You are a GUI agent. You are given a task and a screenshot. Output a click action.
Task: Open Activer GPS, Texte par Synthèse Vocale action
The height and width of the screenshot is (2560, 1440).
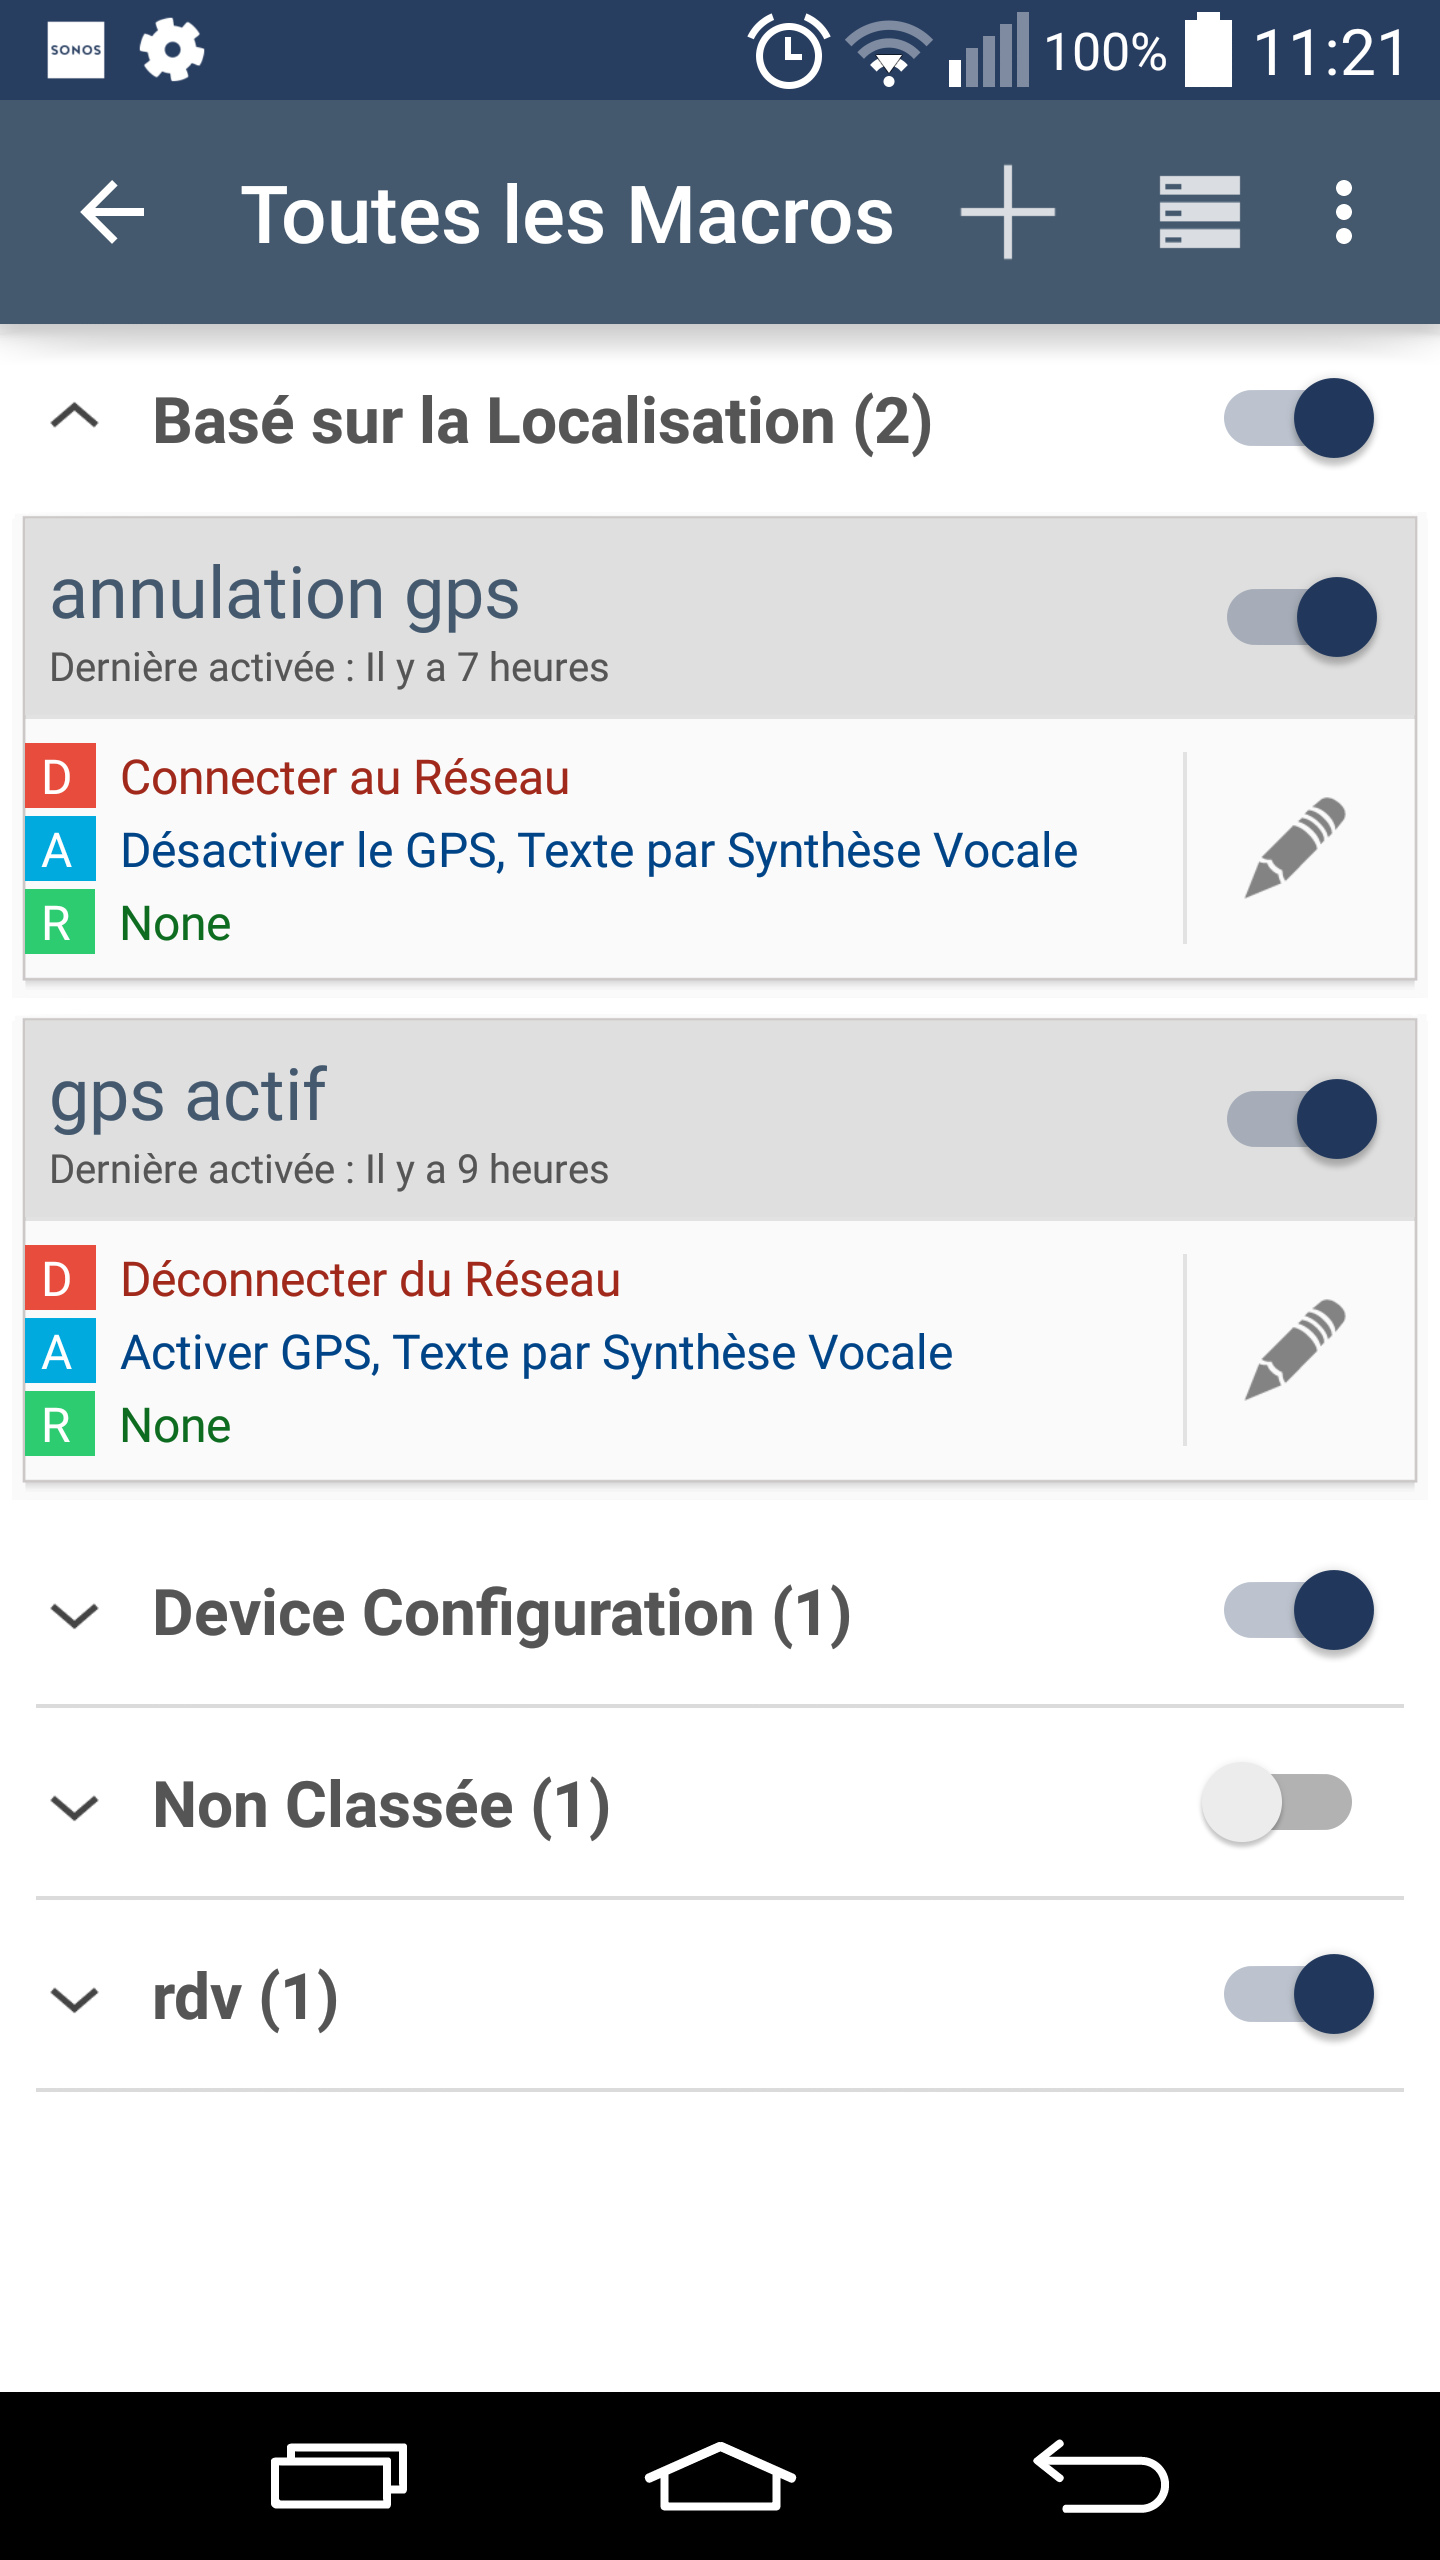(536, 1352)
